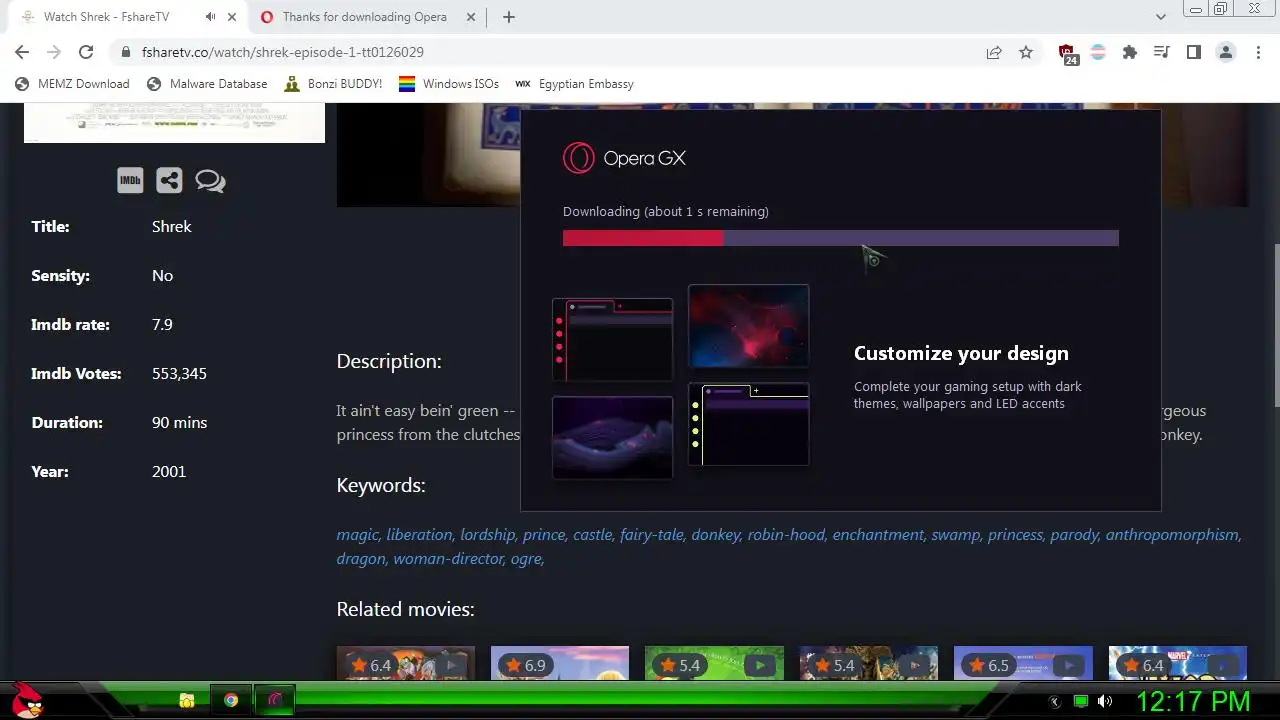Click the volume speaker tray icon
This screenshot has height=720, width=1280.
1105,701
